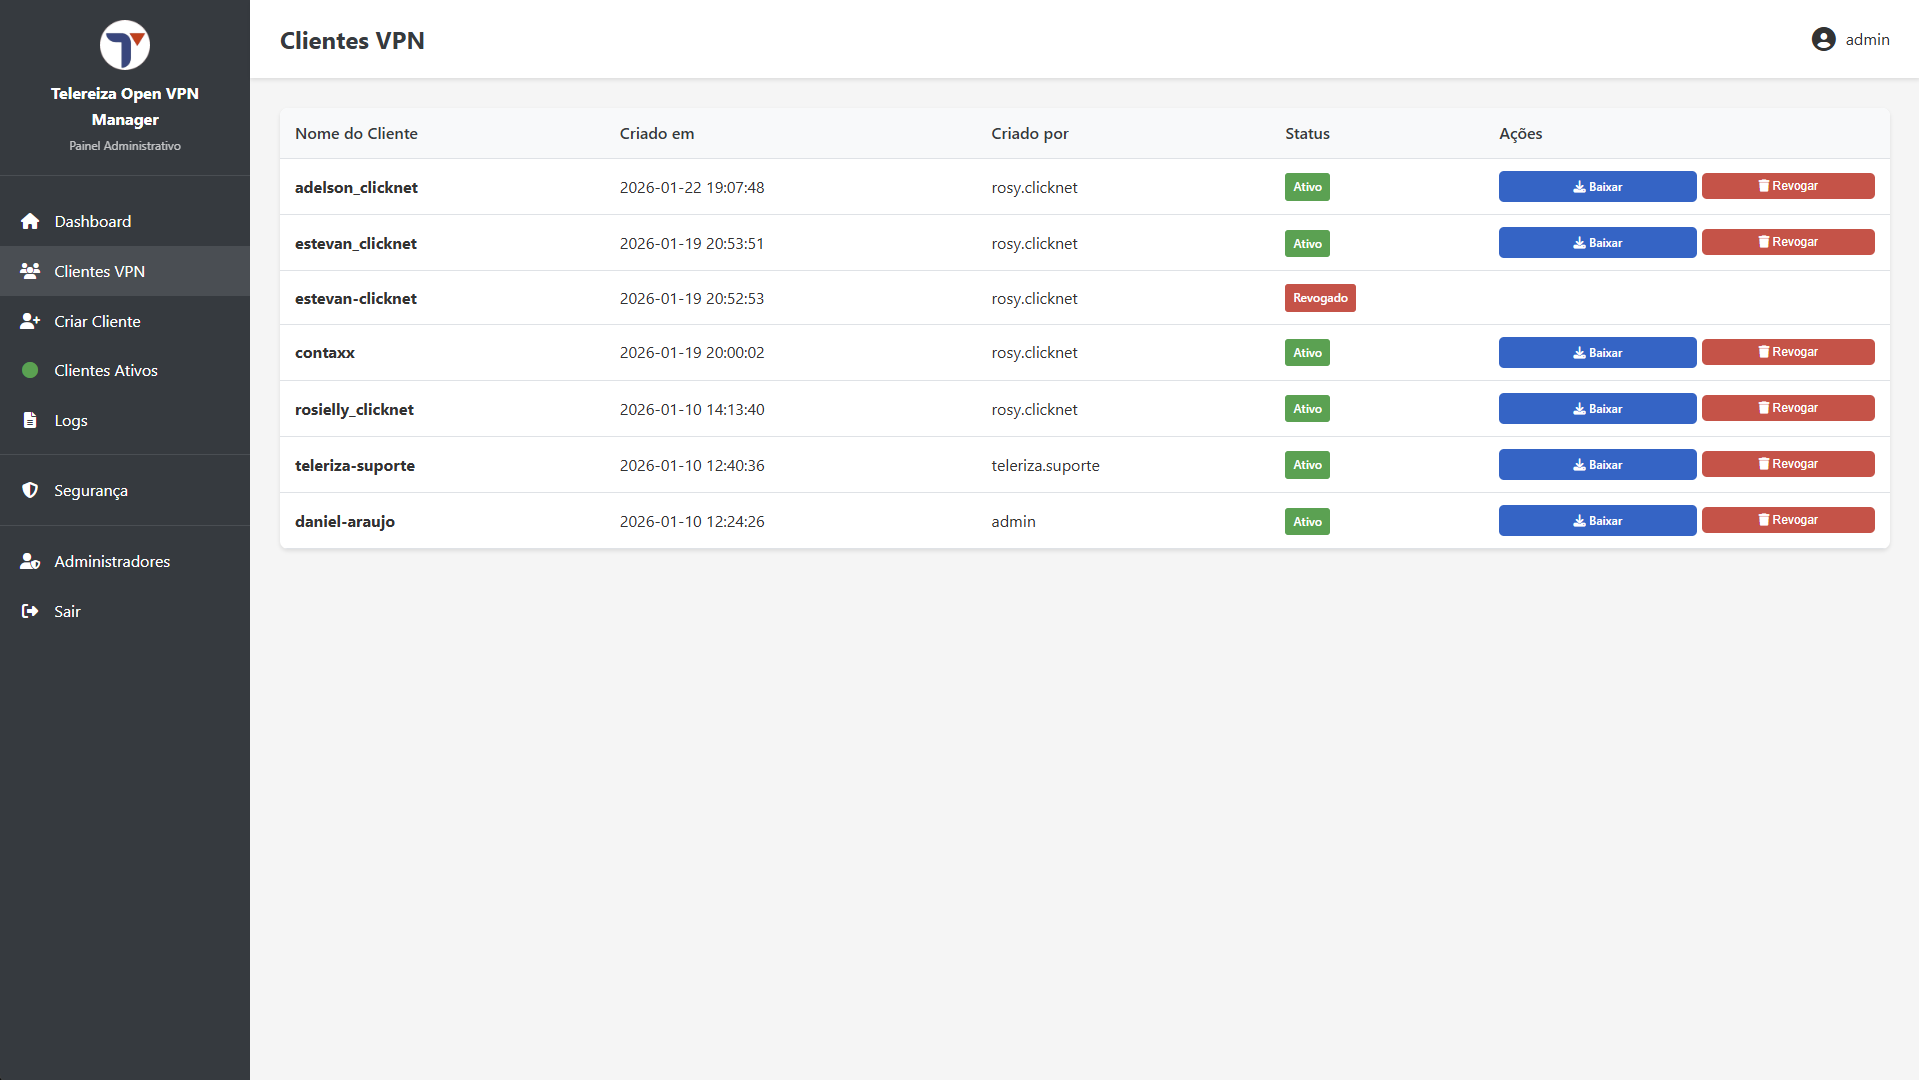
Task: Download the teleriza-suporte configuration
Action: click(1596, 465)
